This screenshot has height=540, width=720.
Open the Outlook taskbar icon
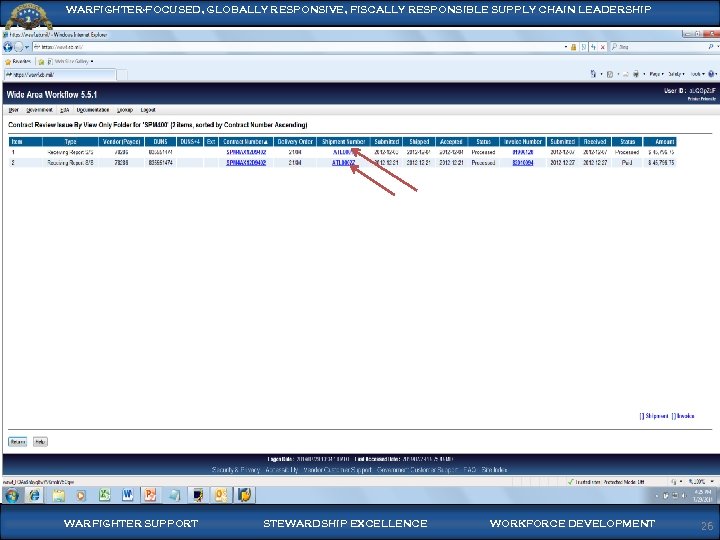(221, 495)
